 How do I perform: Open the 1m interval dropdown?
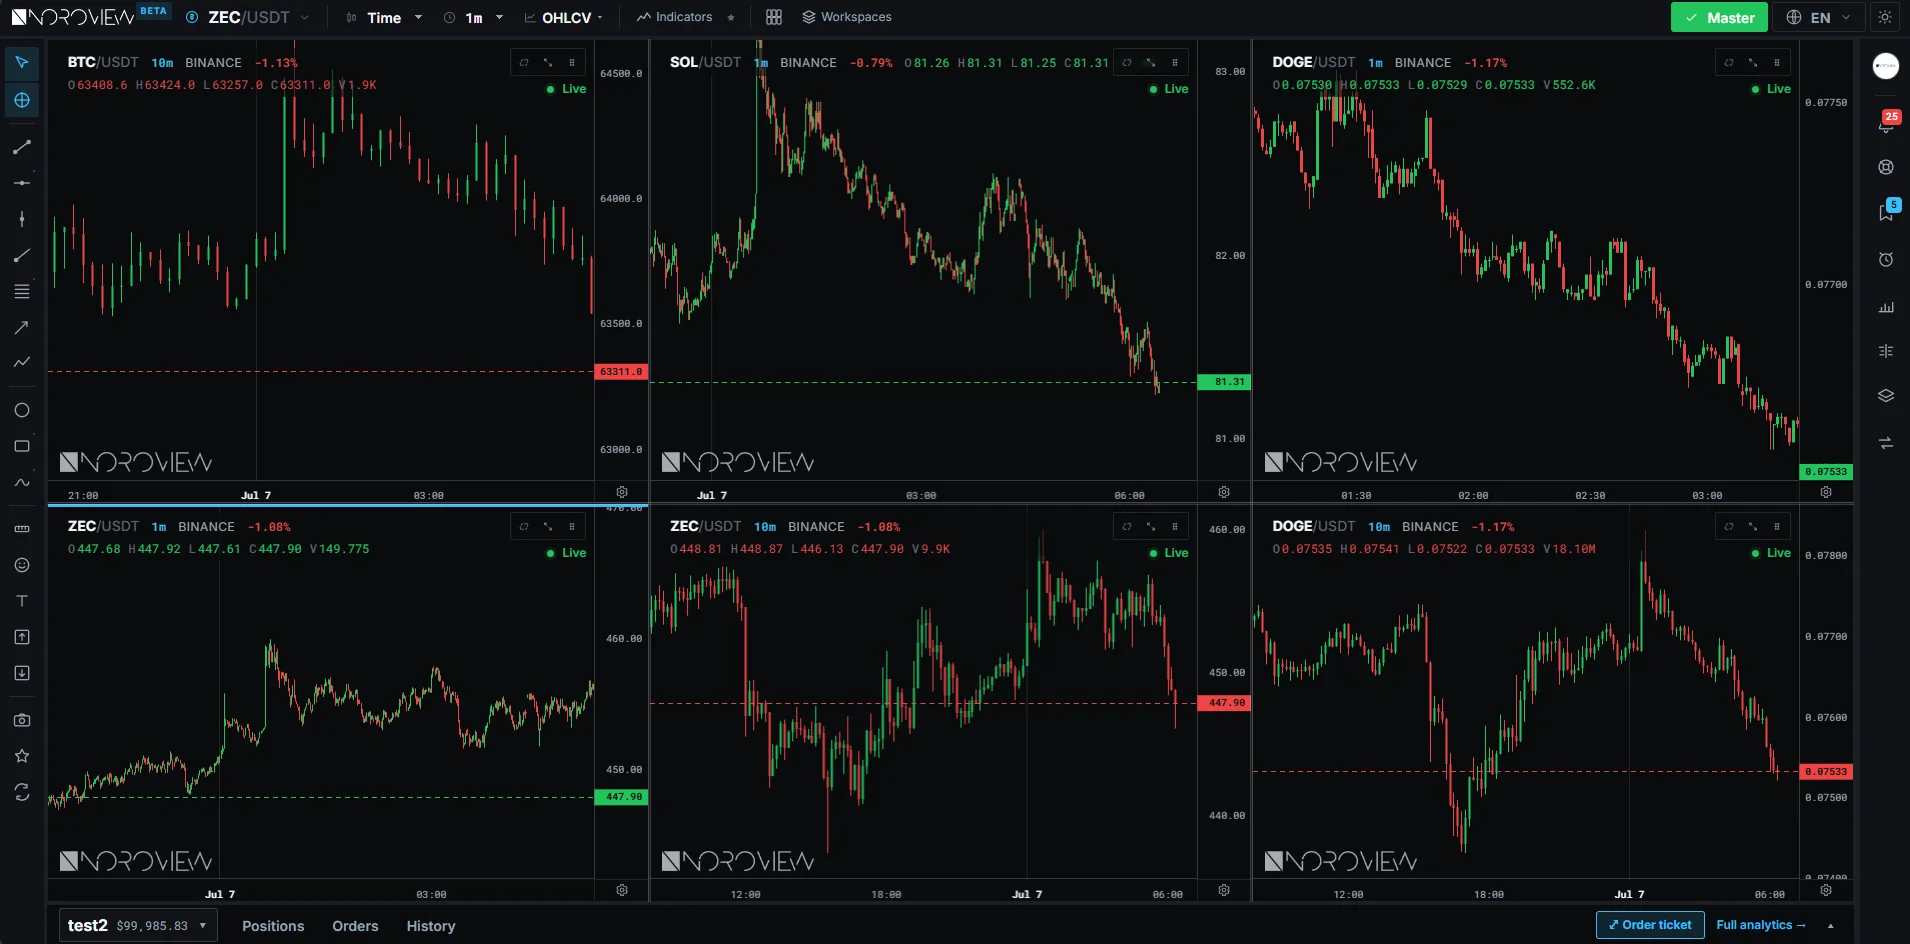coord(474,17)
